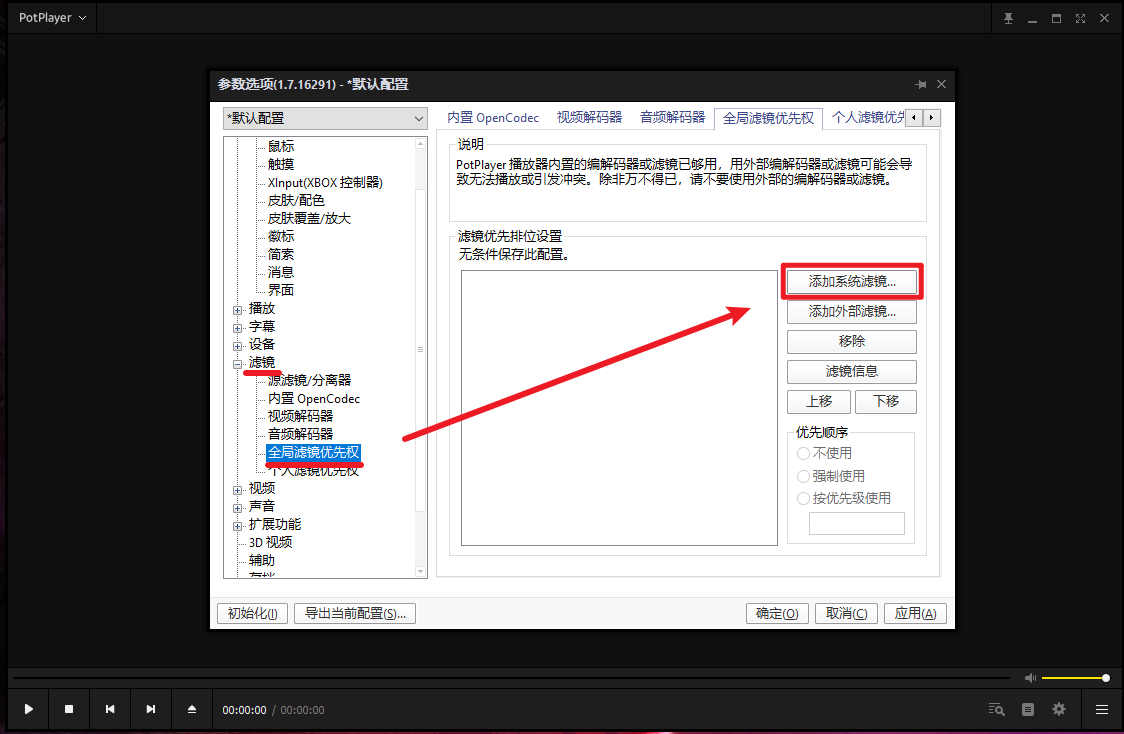Open the playlist search icon
Viewport: 1124px width, 734px height.
click(x=996, y=709)
